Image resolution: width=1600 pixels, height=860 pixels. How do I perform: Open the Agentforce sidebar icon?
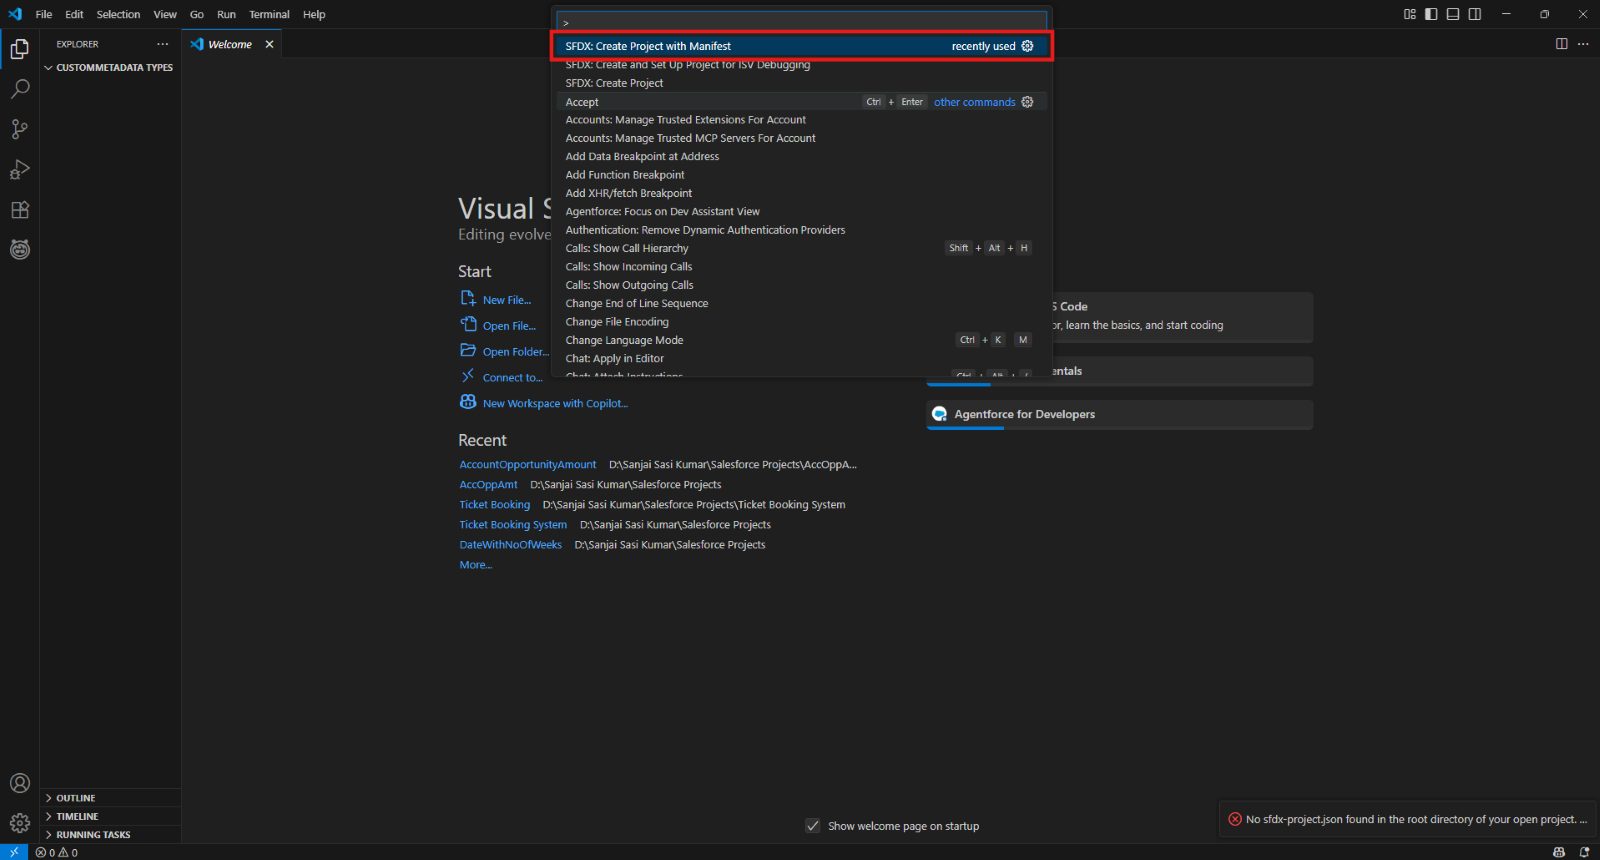pyautogui.click(x=19, y=250)
